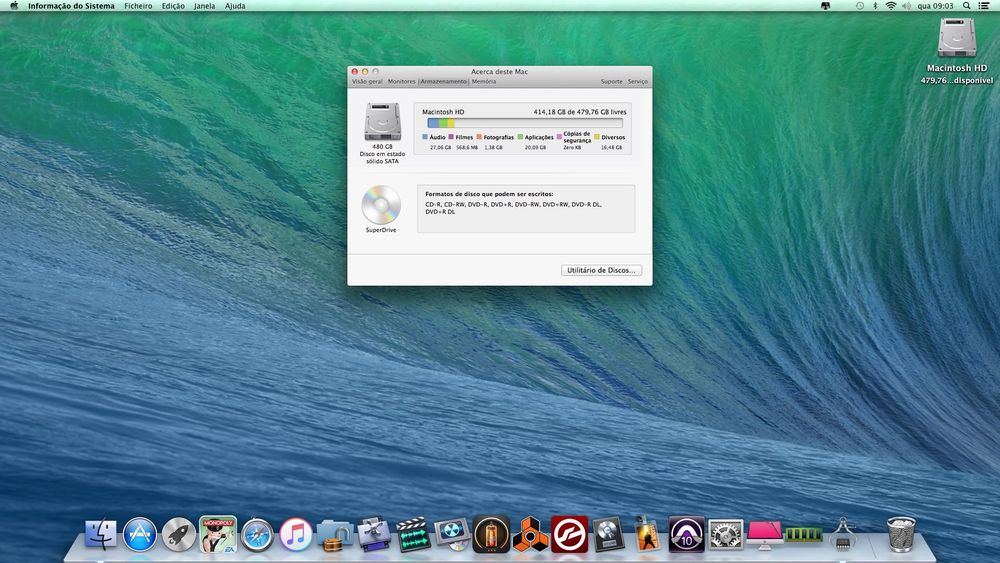Viewport: 1000px width, 563px height.
Task: Click the '27,06 GB' Áudio value
Action: (440, 147)
